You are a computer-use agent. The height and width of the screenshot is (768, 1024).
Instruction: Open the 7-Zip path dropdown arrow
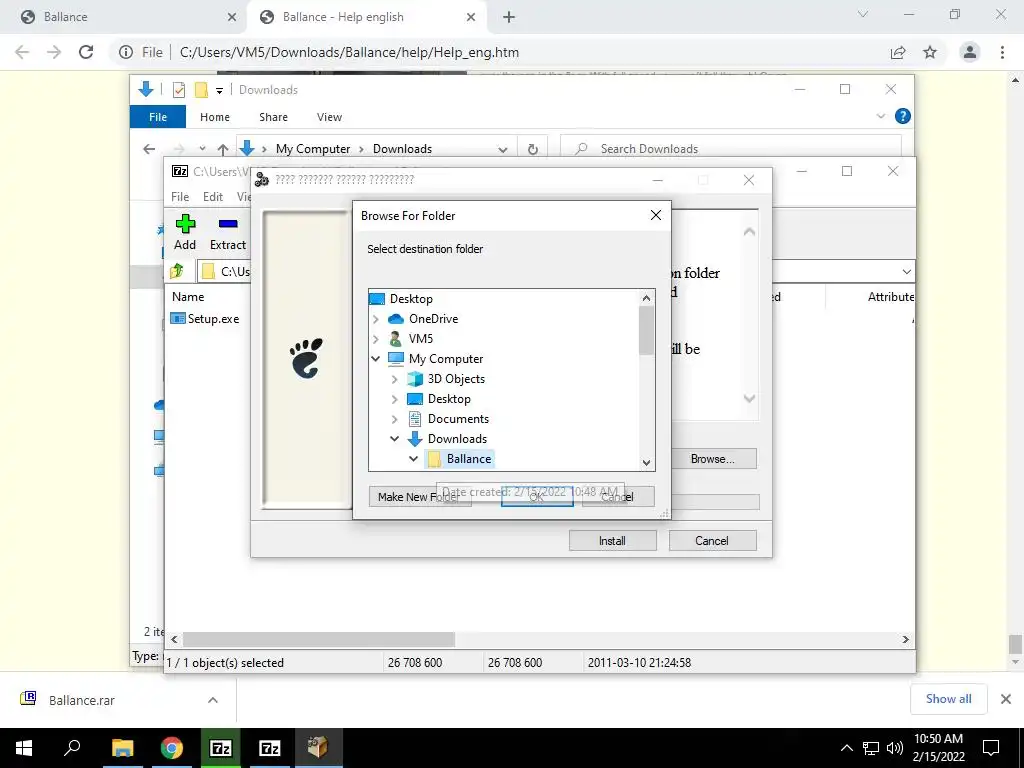tap(906, 272)
